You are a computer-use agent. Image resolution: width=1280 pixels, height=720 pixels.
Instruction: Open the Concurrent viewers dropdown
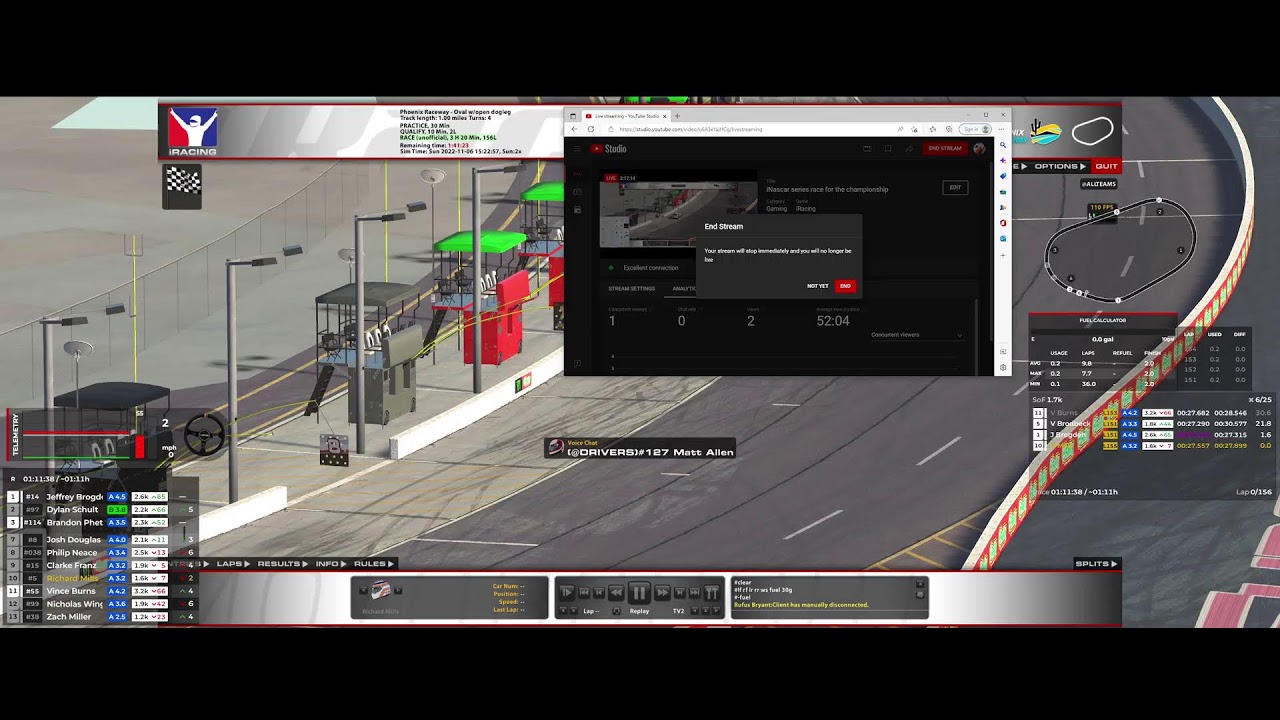[916, 335]
